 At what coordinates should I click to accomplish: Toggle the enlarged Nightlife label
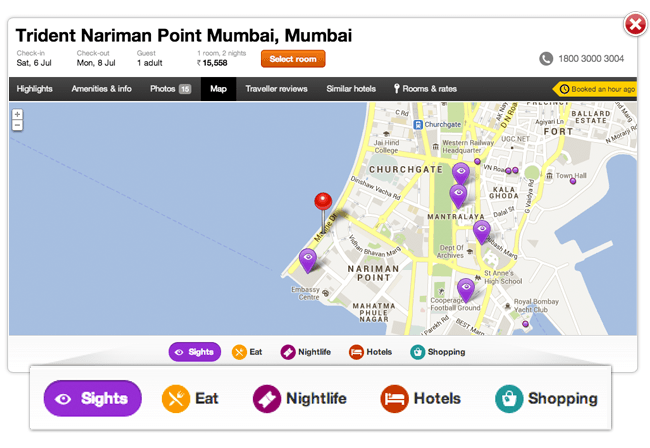(316, 398)
